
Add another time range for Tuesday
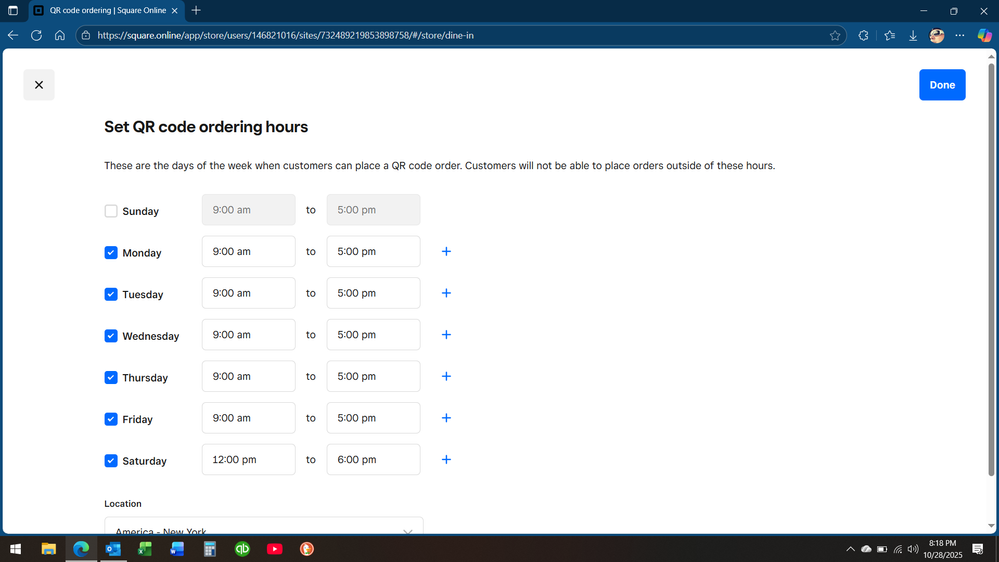point(446,293)
